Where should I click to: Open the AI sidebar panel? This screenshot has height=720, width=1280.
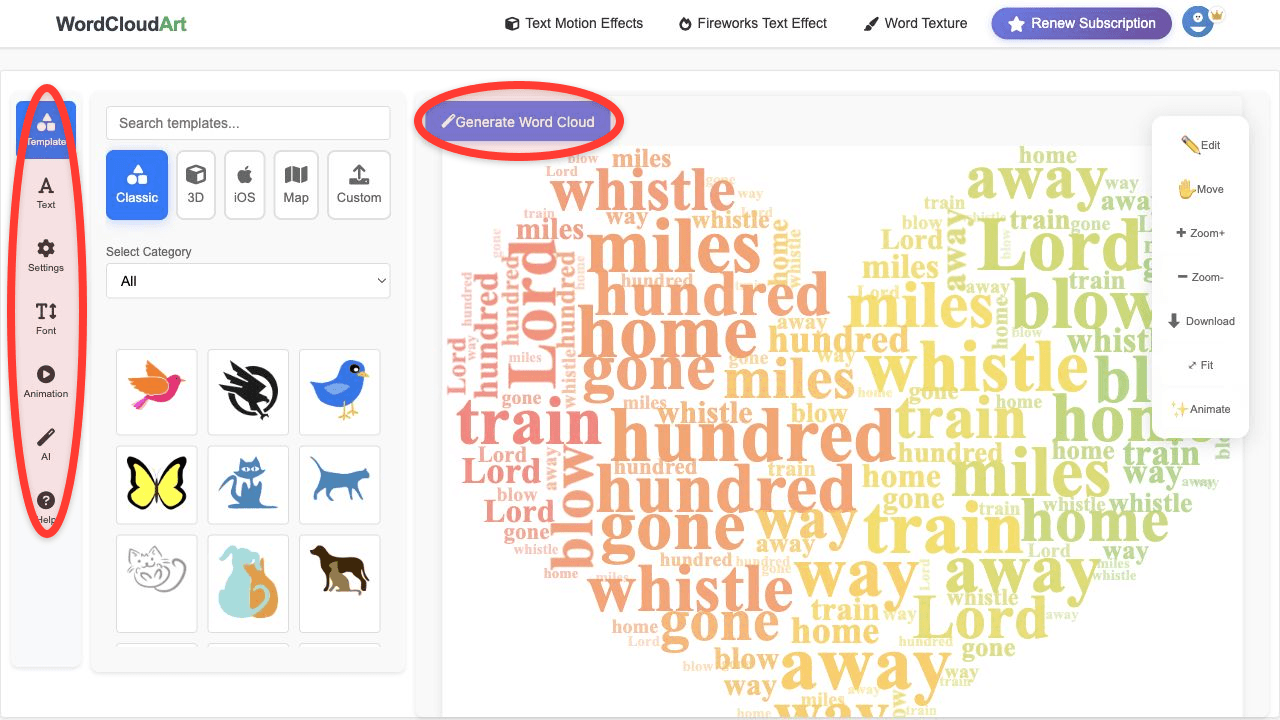tap(46, 445)
